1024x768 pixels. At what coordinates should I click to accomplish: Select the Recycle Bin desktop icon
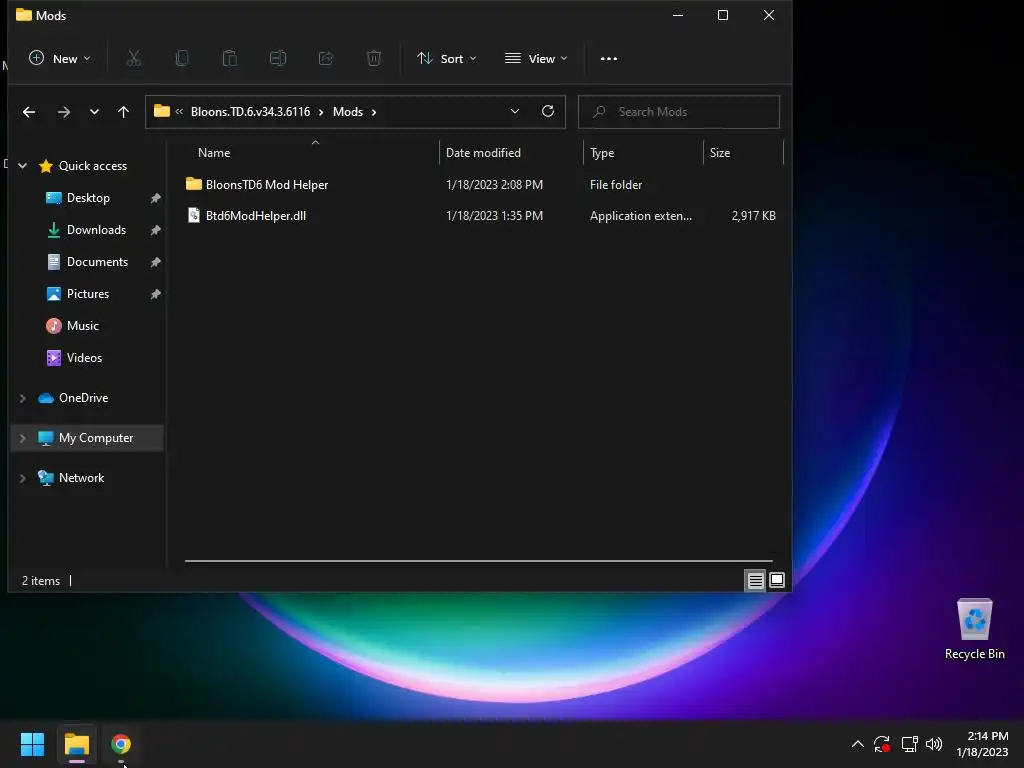(x=974, y=629)
